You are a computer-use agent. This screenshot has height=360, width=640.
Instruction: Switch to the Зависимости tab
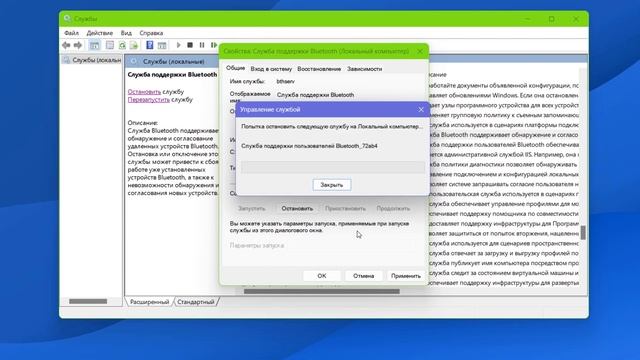pyautogui.click(x=364, y=69)
